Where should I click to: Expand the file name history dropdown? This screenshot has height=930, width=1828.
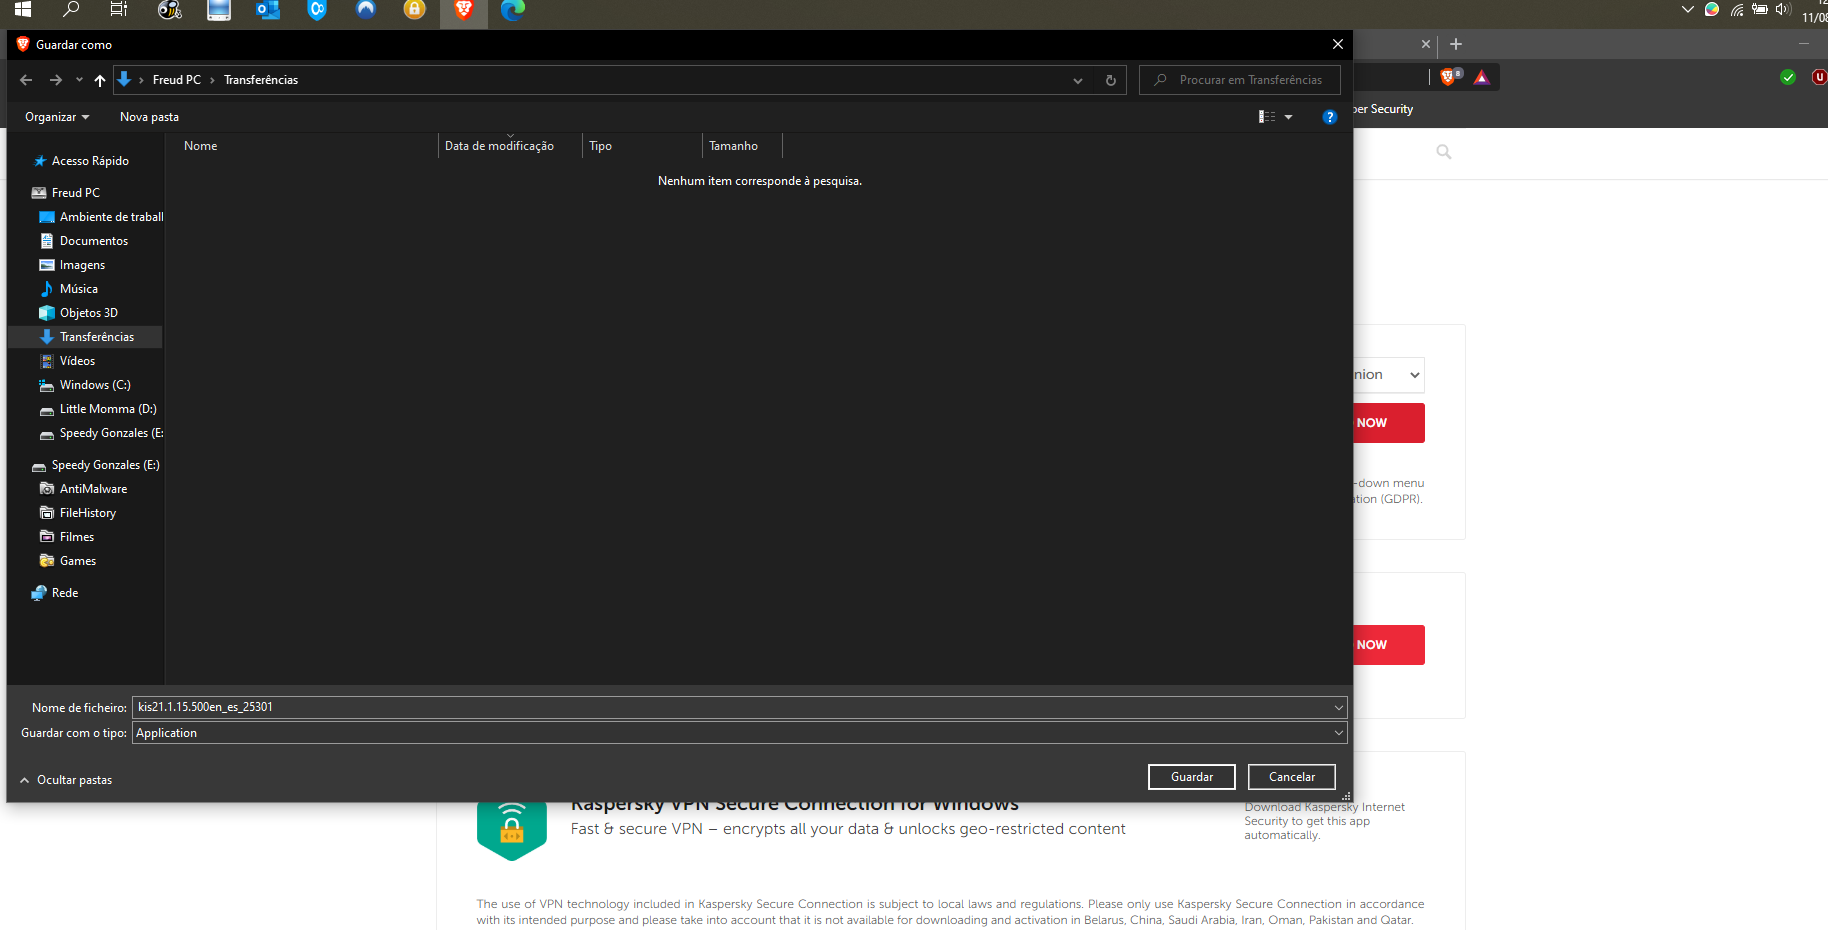point(1338,708)
